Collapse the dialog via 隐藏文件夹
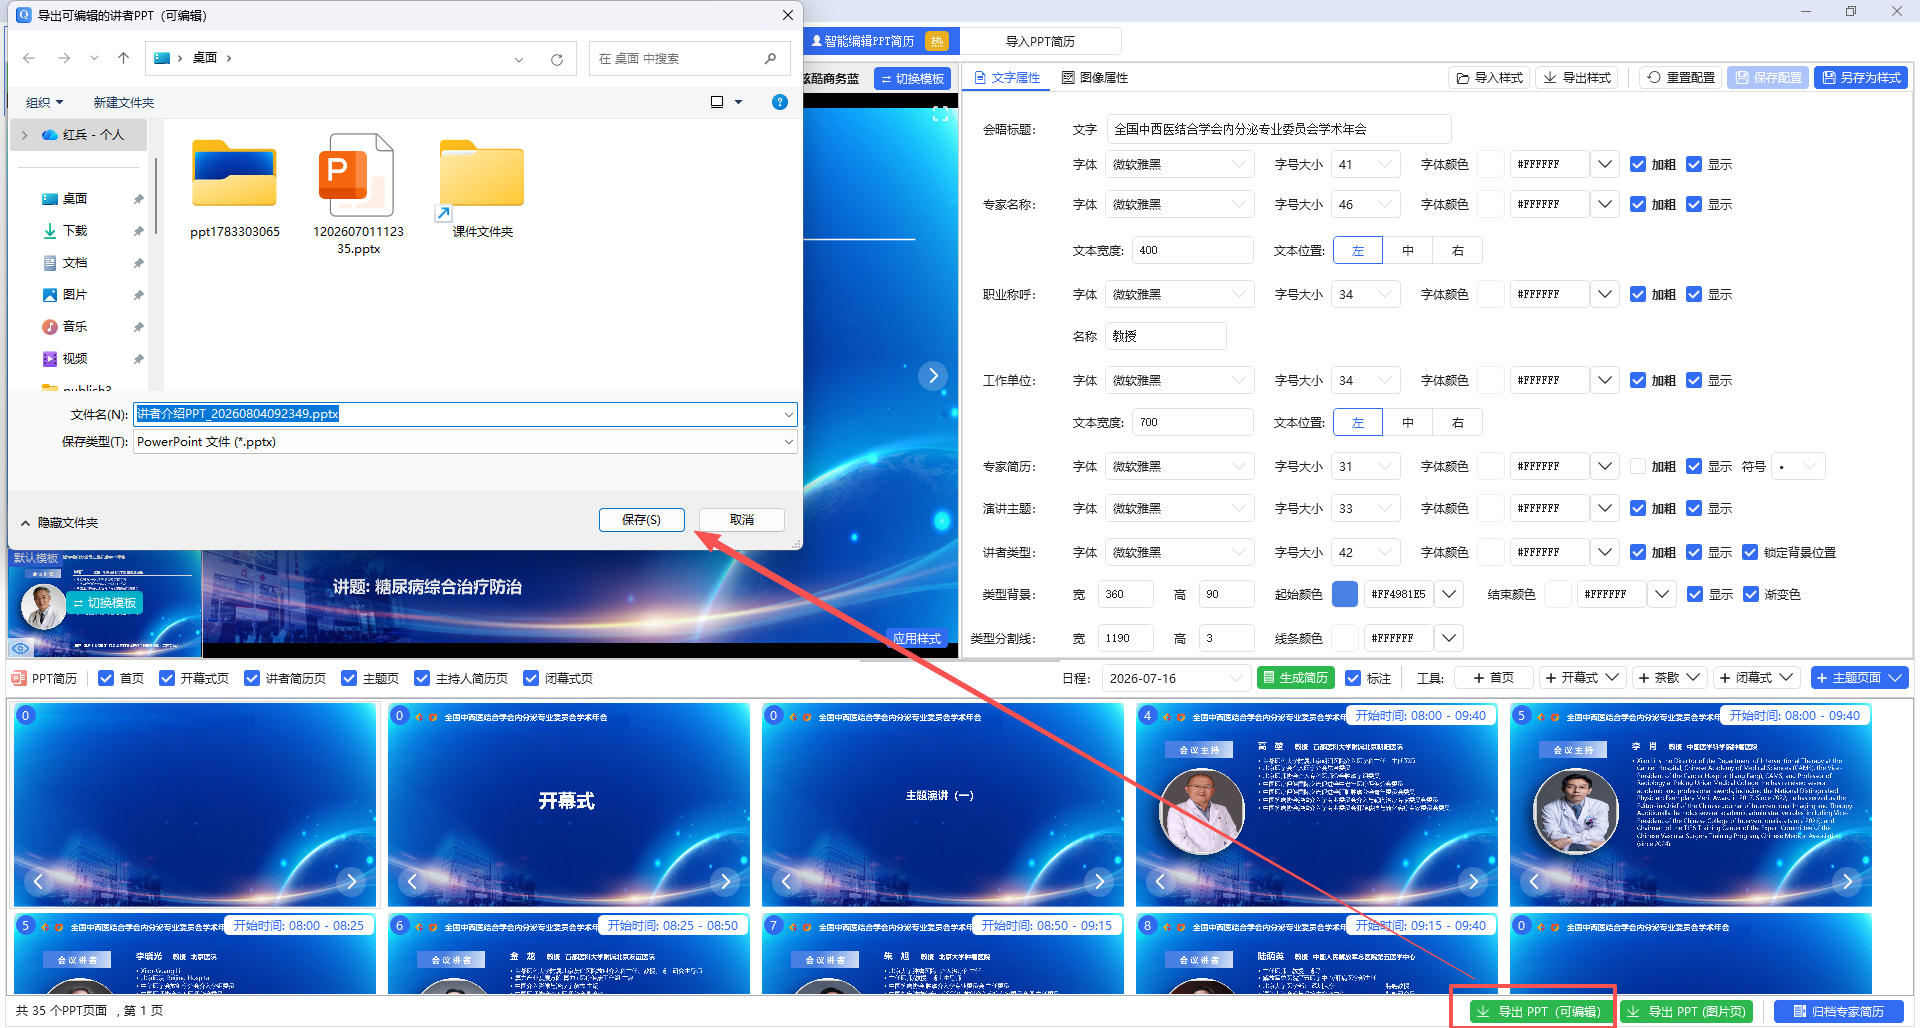 coord(59,523)
